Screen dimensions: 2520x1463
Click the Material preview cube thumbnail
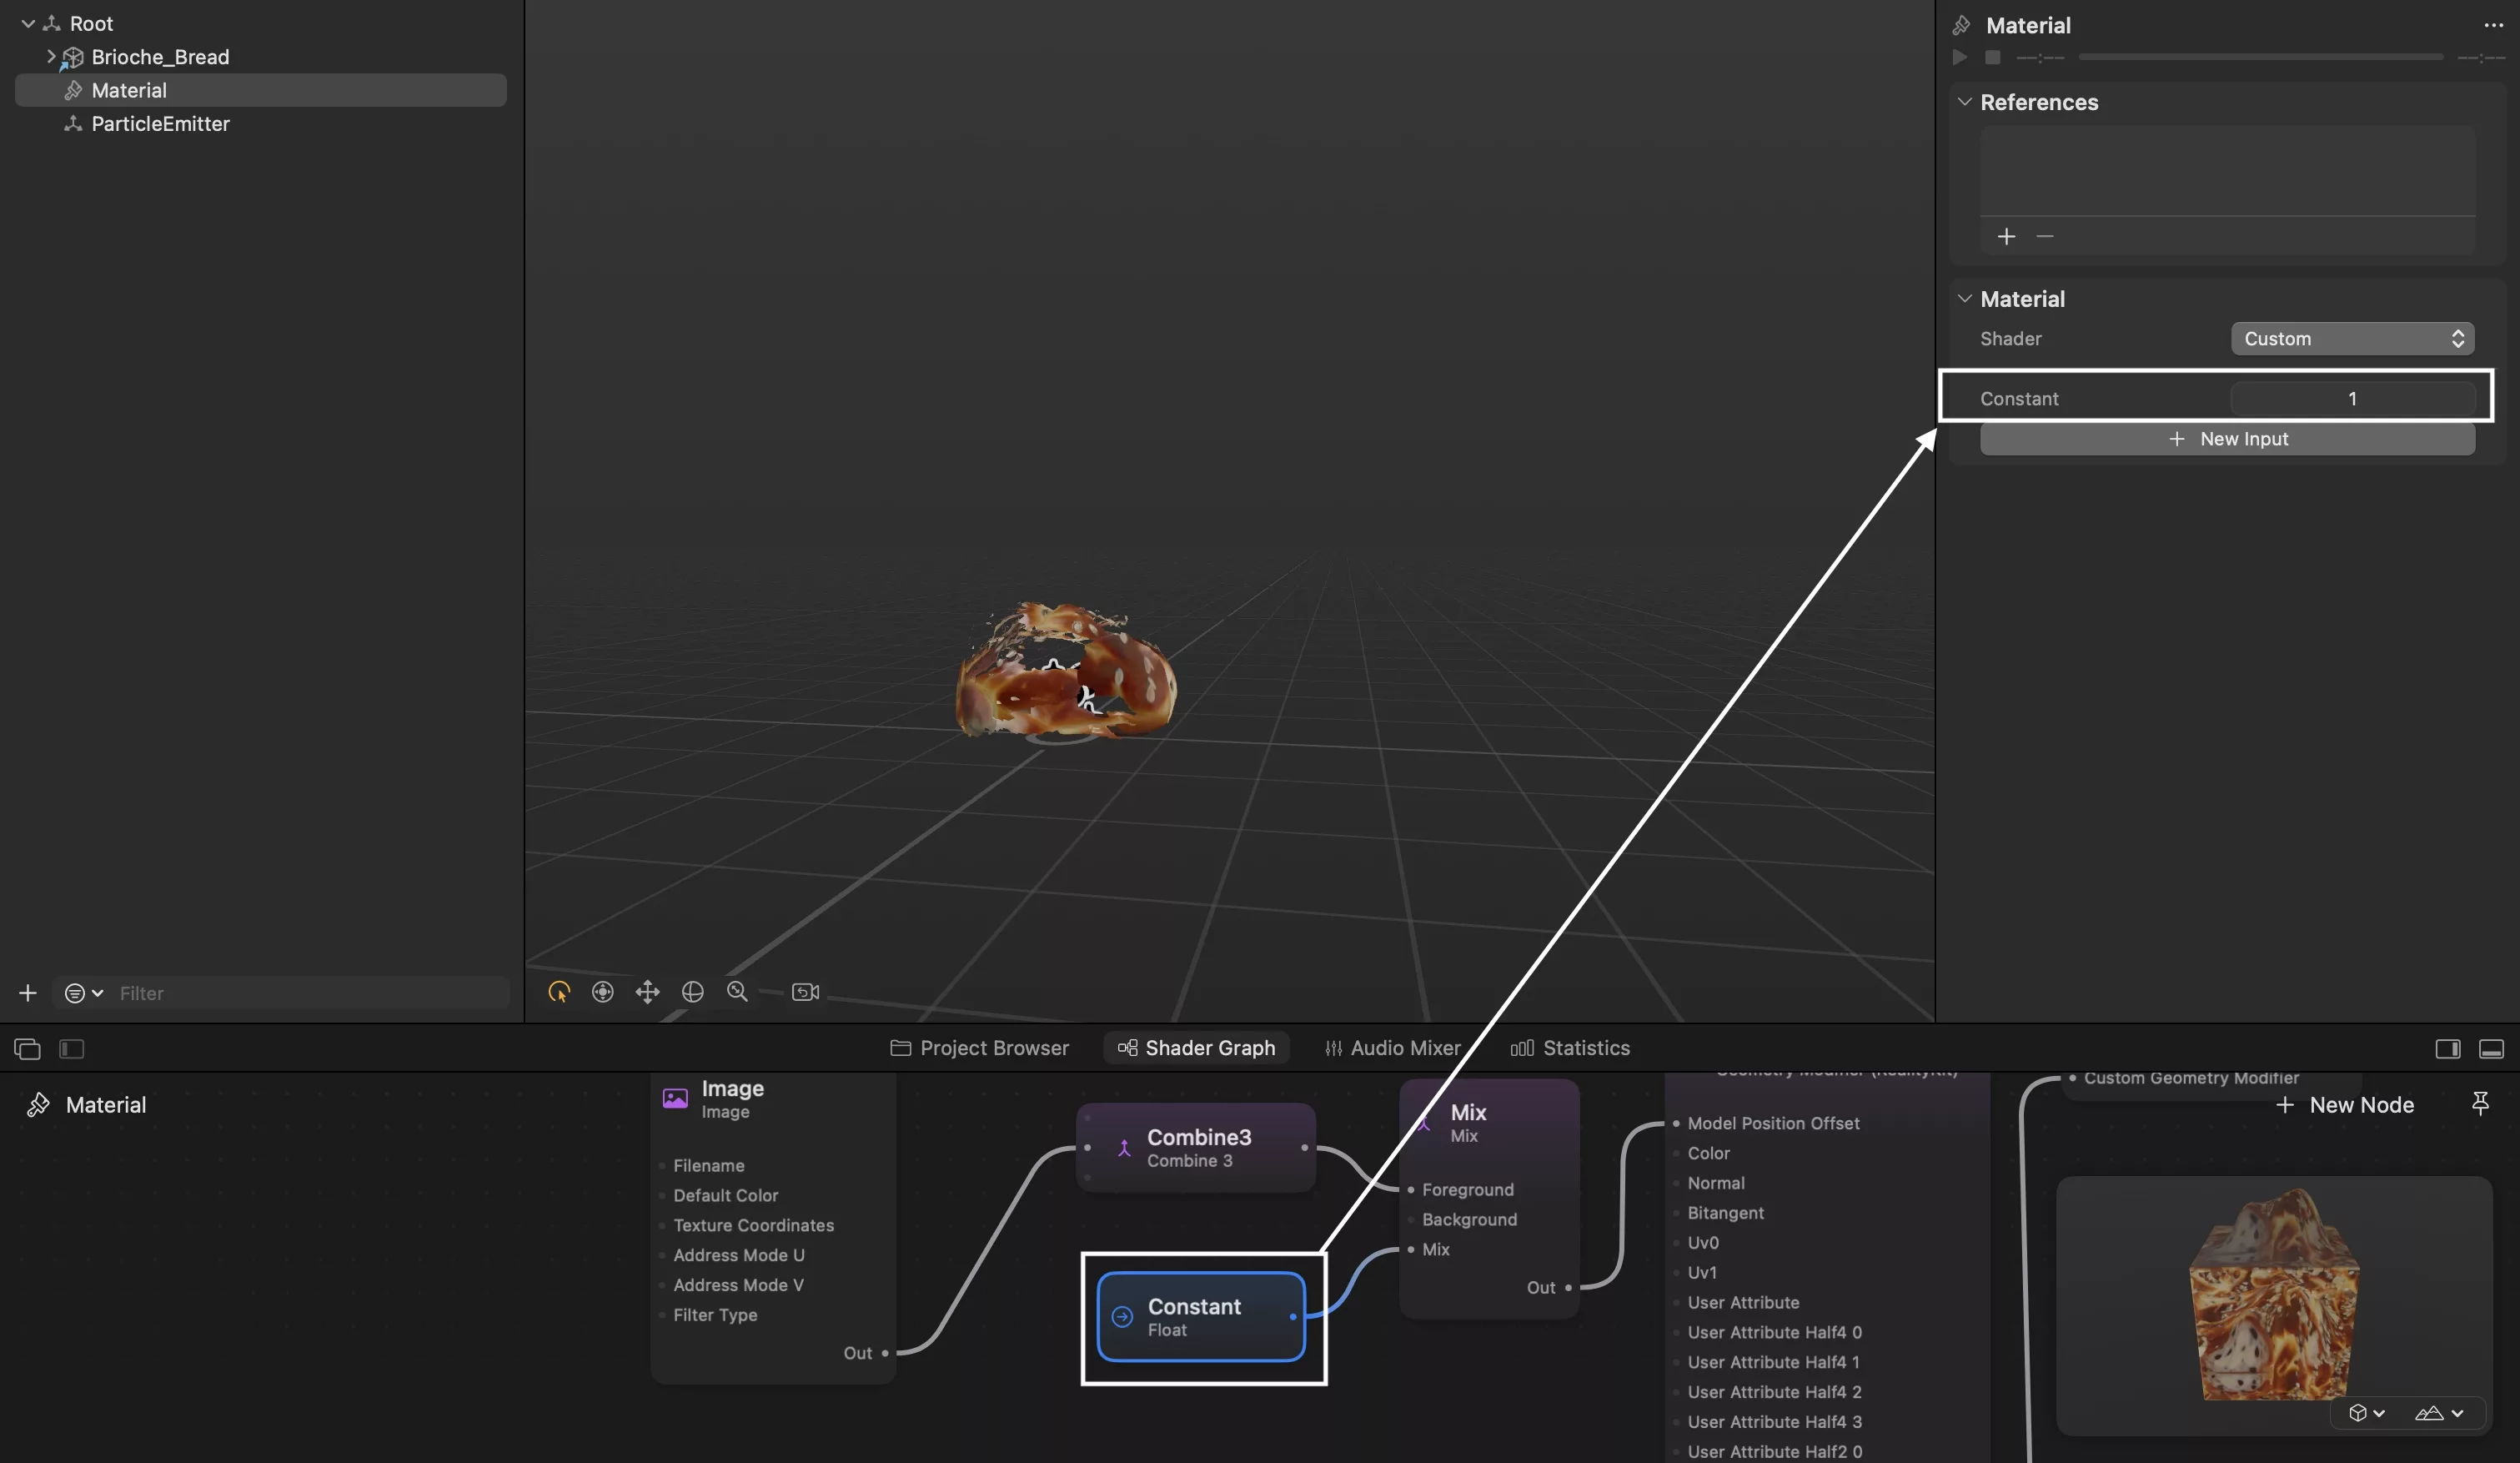coord(2273,1295)
